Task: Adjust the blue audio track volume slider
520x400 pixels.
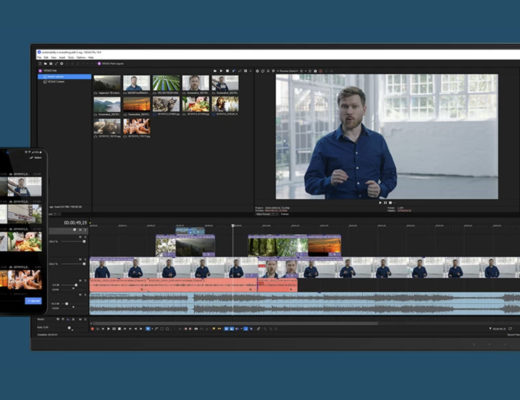Action: pos(66,304)
